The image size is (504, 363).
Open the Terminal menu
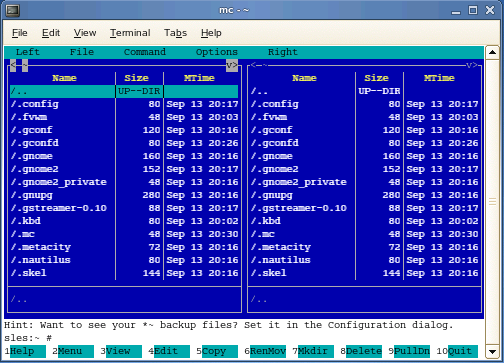[x=130, y=33]
